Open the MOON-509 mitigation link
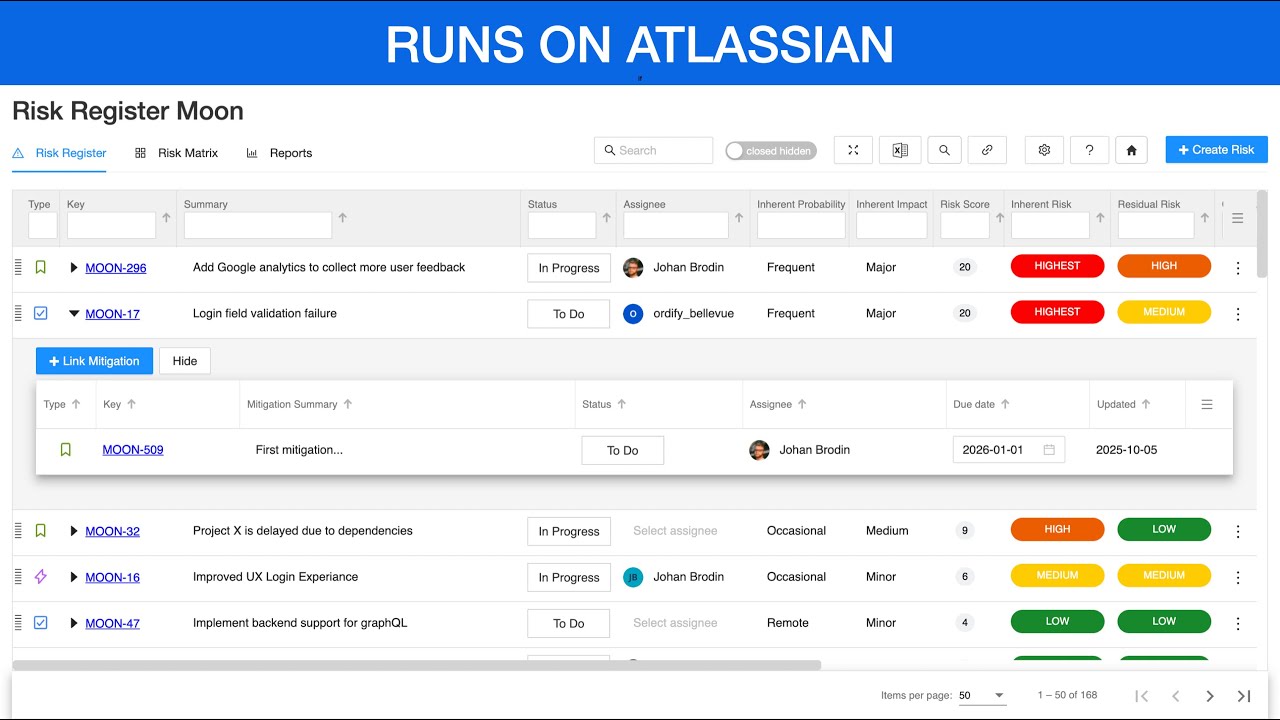The image size is (1280, 720). (133, 450)
